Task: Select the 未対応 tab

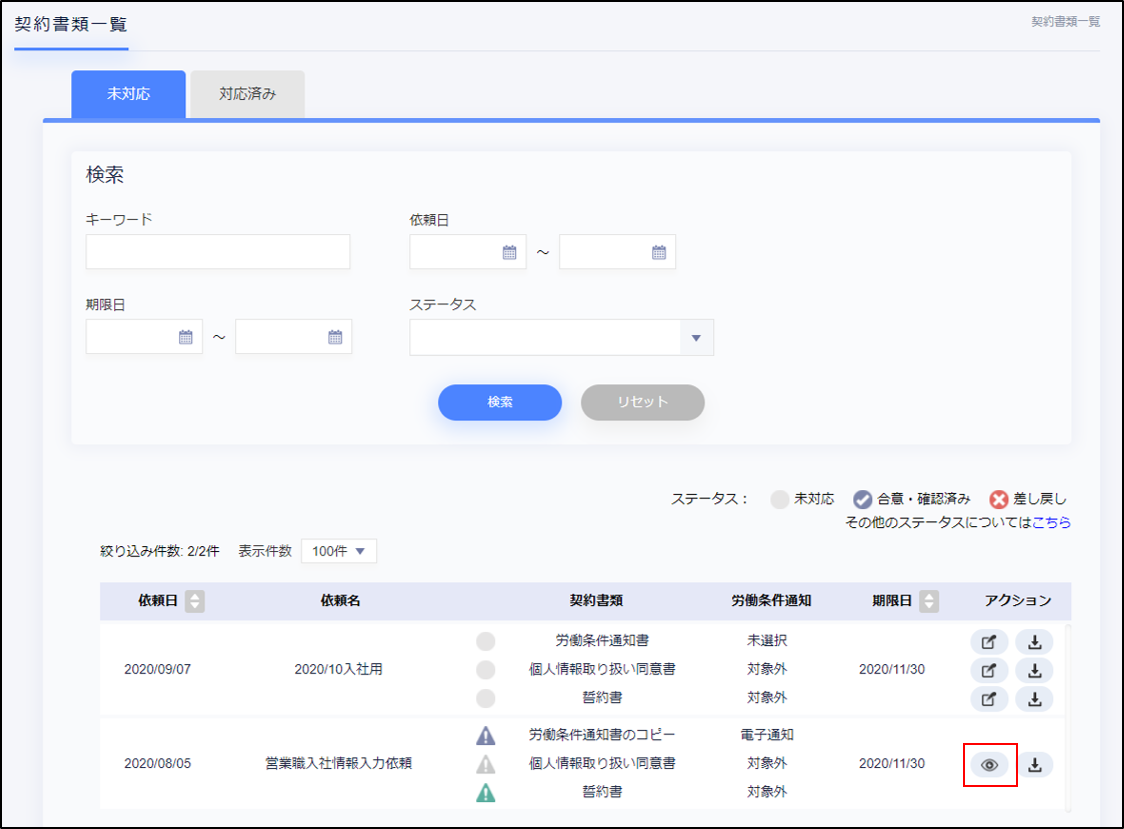Action: tap(128, 95)
